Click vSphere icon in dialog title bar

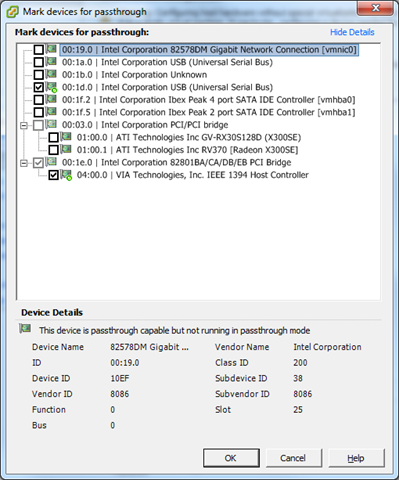(12, 12)
